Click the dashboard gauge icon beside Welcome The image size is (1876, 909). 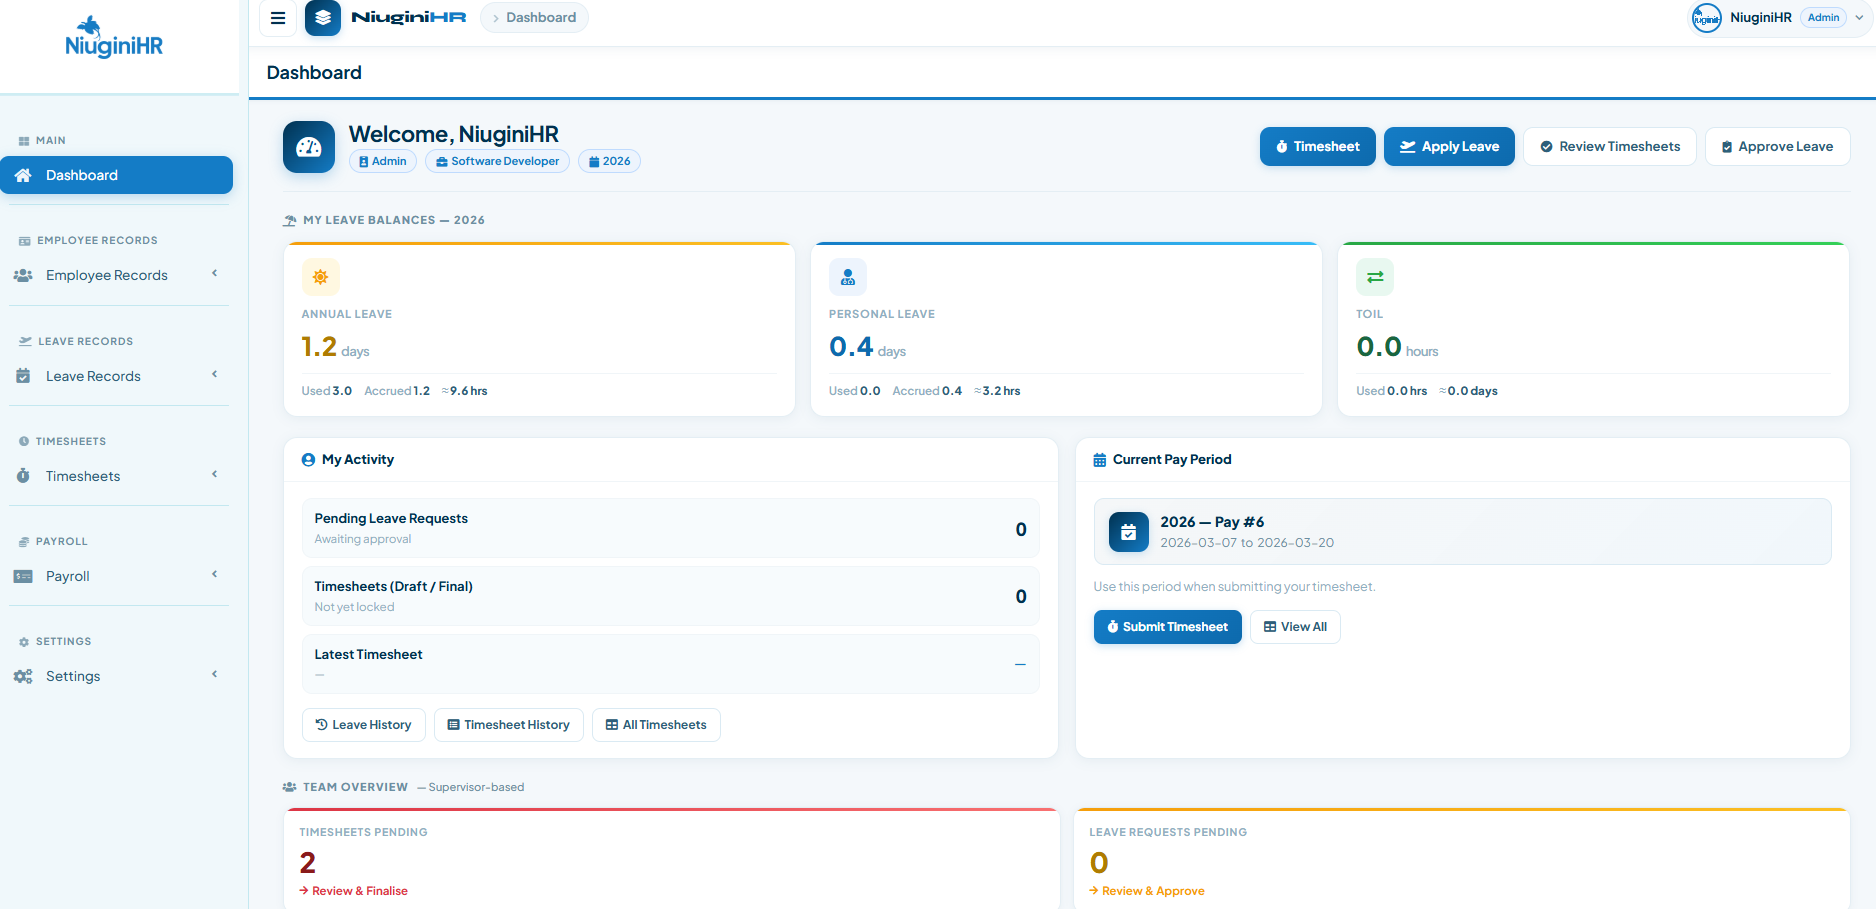[309, 147]
